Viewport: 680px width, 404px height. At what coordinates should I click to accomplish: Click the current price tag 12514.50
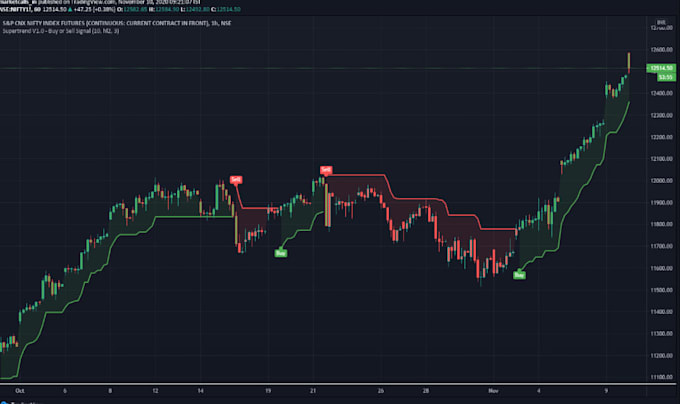(661, 68)
